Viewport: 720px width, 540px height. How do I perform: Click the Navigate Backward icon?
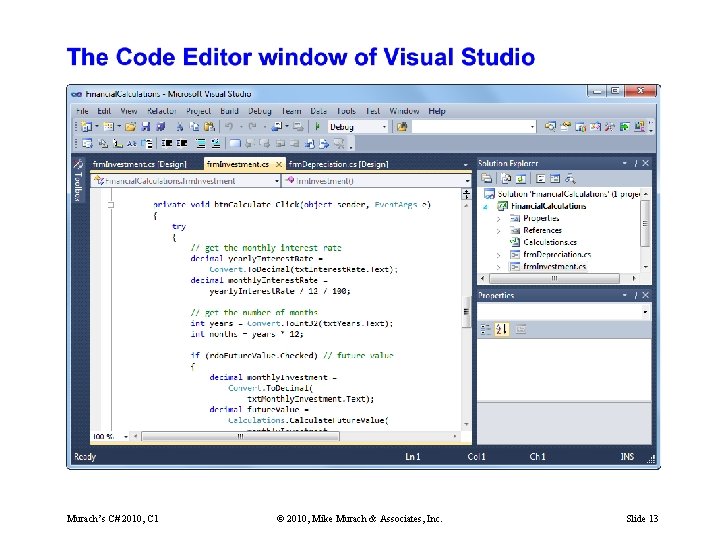click(277, 126)
